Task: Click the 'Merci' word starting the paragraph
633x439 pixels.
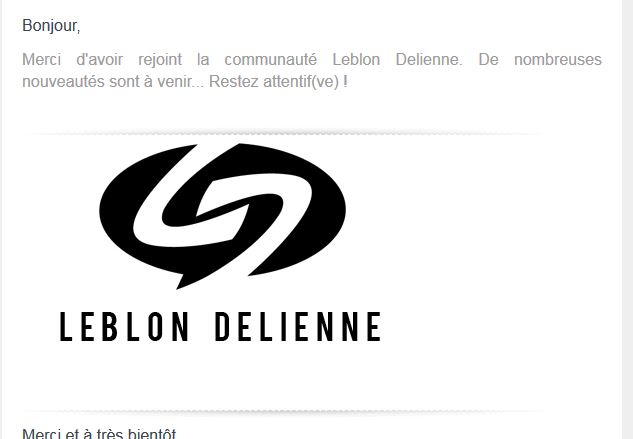Action: [41, 60]
